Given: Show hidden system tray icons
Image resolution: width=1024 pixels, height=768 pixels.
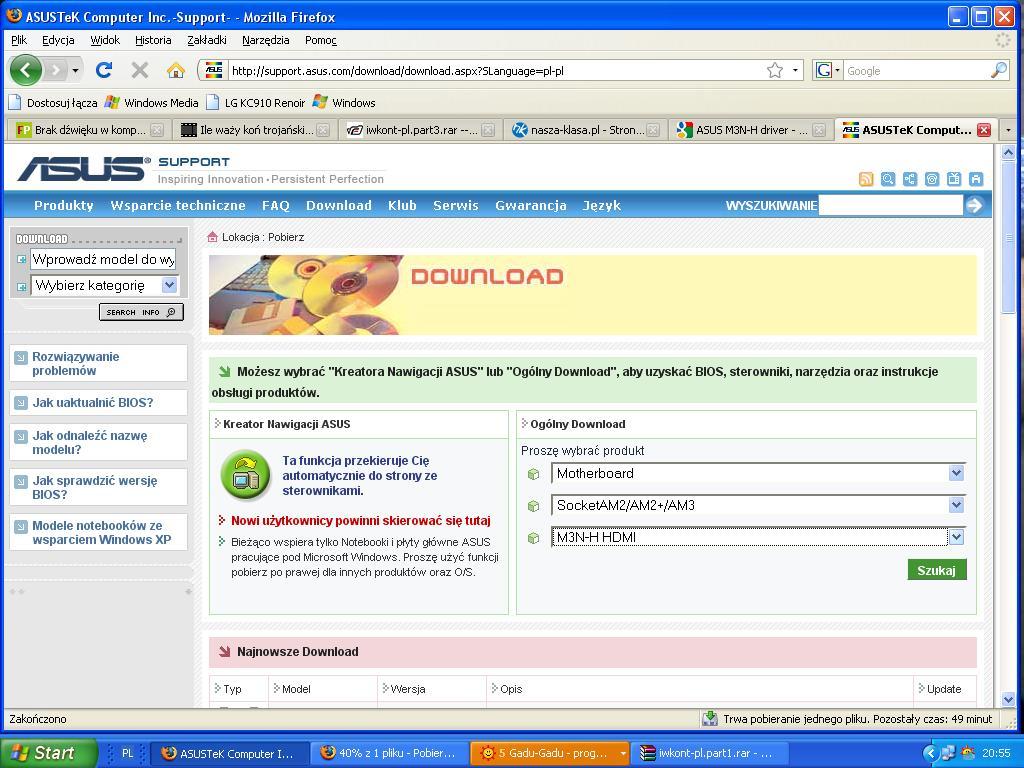Looking at the screenshot, I should tap(931, 754).
